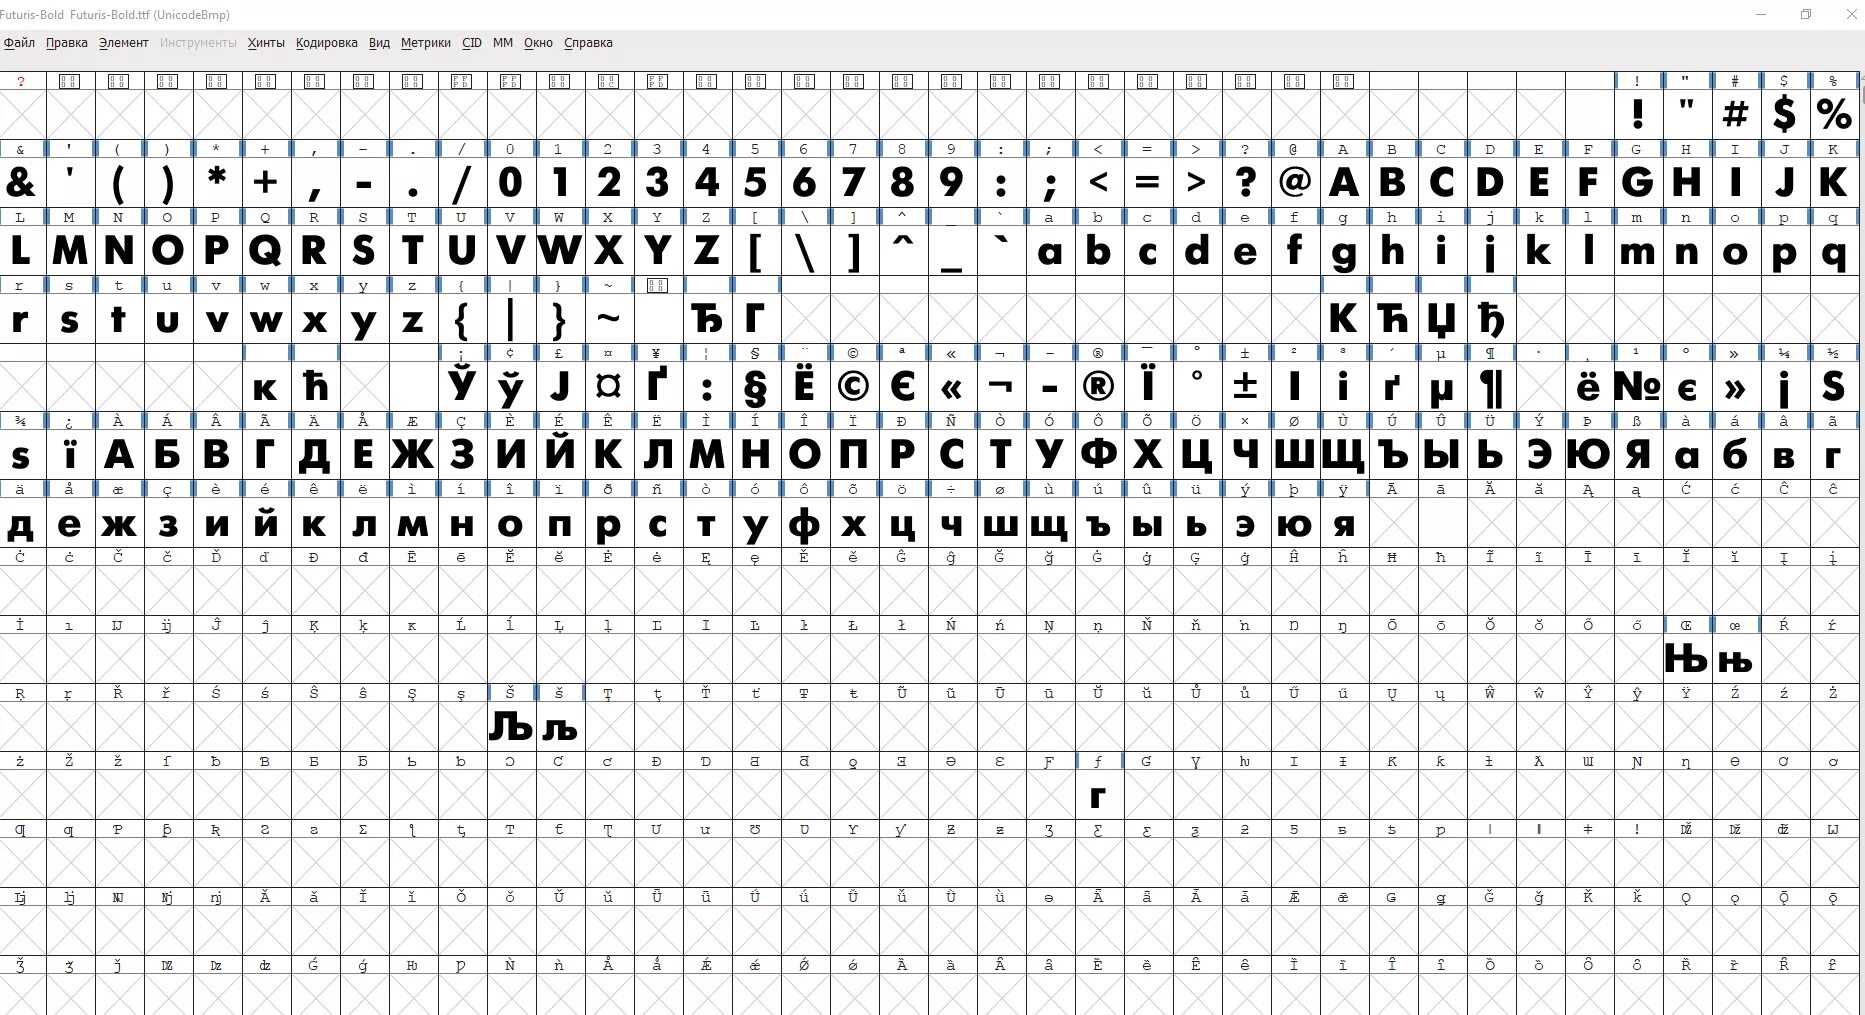Select the uppercase Cyrillic Ж glyph

413,455
